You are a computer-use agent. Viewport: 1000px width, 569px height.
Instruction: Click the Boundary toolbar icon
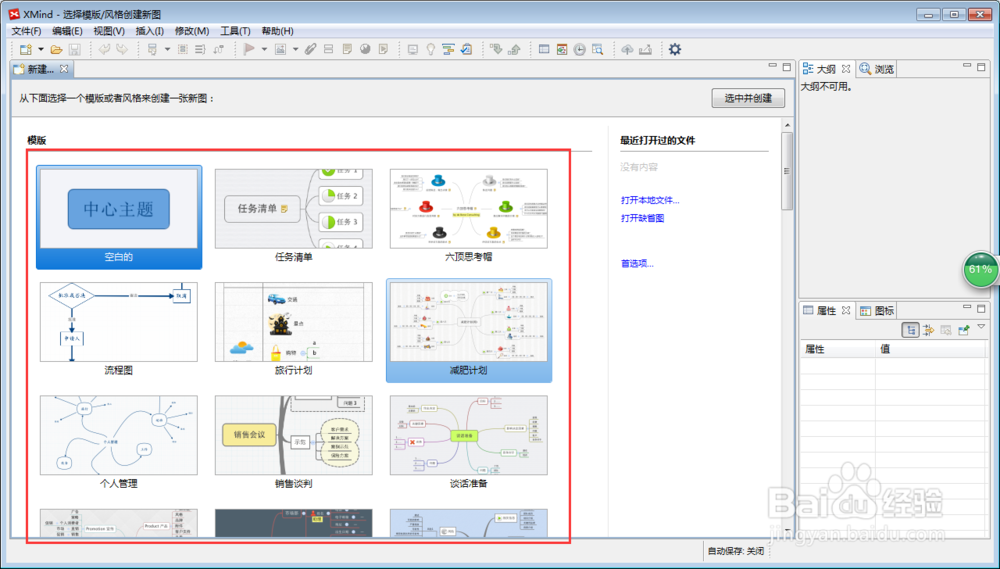click(182, 49)
